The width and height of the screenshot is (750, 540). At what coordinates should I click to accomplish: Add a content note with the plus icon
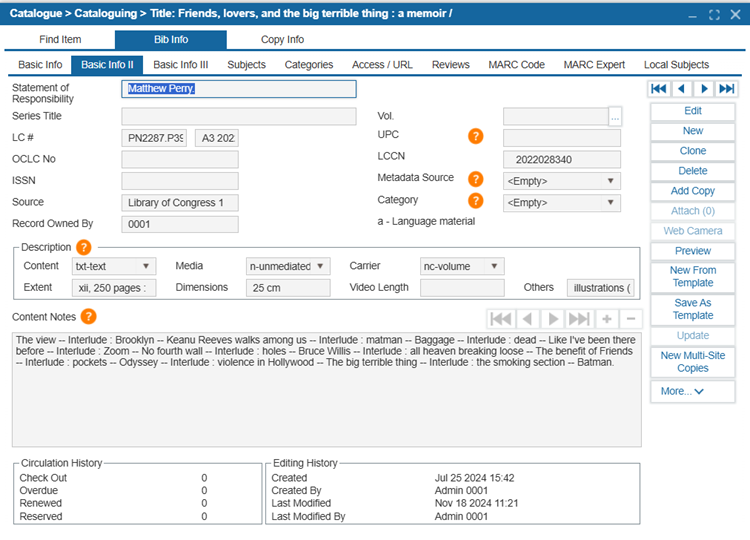click(607, 319)
